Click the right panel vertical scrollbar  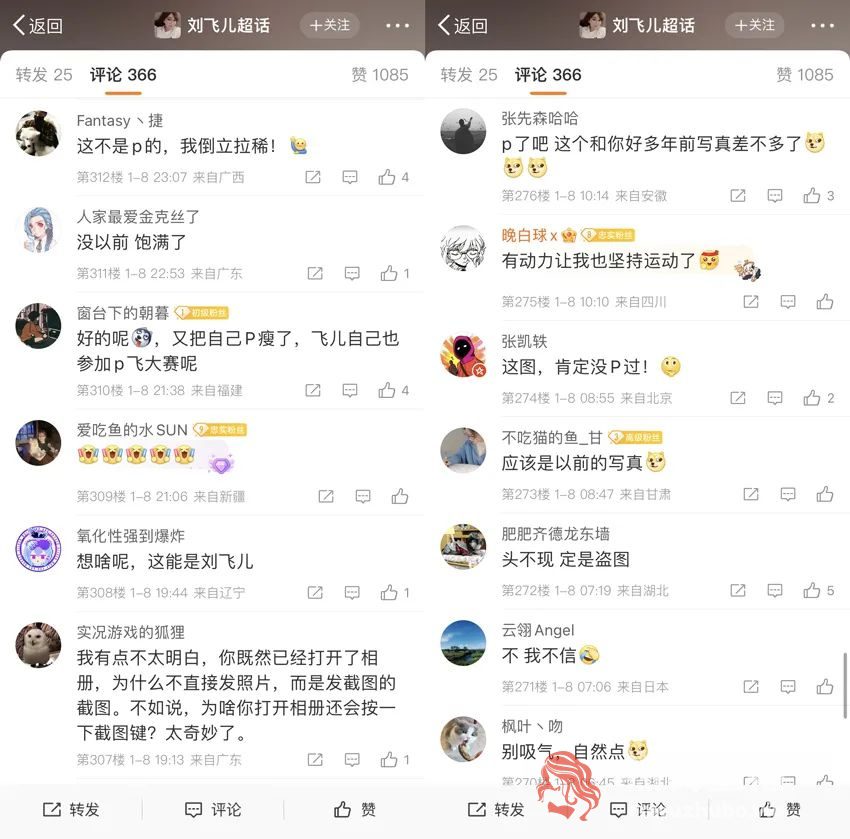click(845, 686)
